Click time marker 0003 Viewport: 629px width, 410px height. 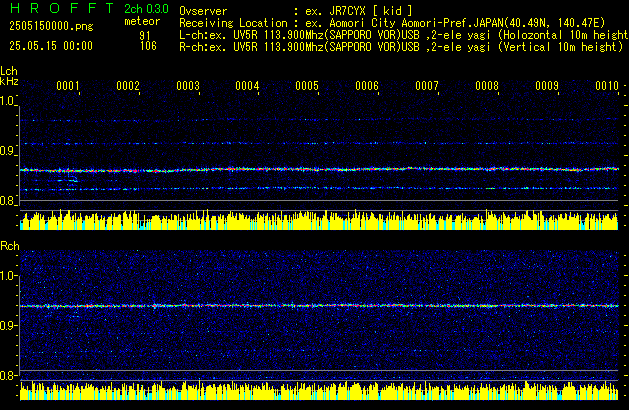[188, 86]
